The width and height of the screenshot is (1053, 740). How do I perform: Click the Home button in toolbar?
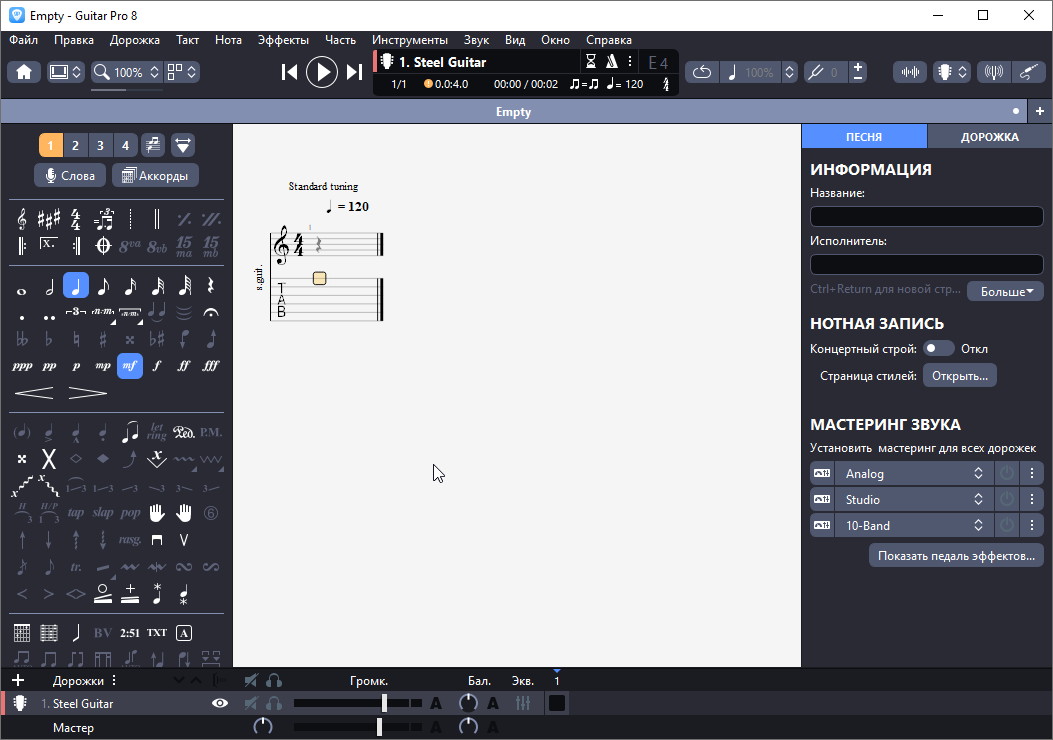[x=24, y=72]
